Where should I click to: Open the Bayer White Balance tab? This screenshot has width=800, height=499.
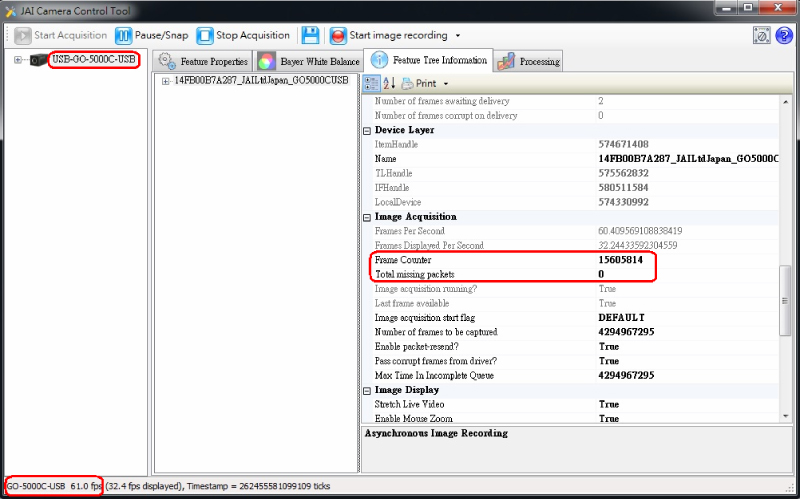point(308,62)
